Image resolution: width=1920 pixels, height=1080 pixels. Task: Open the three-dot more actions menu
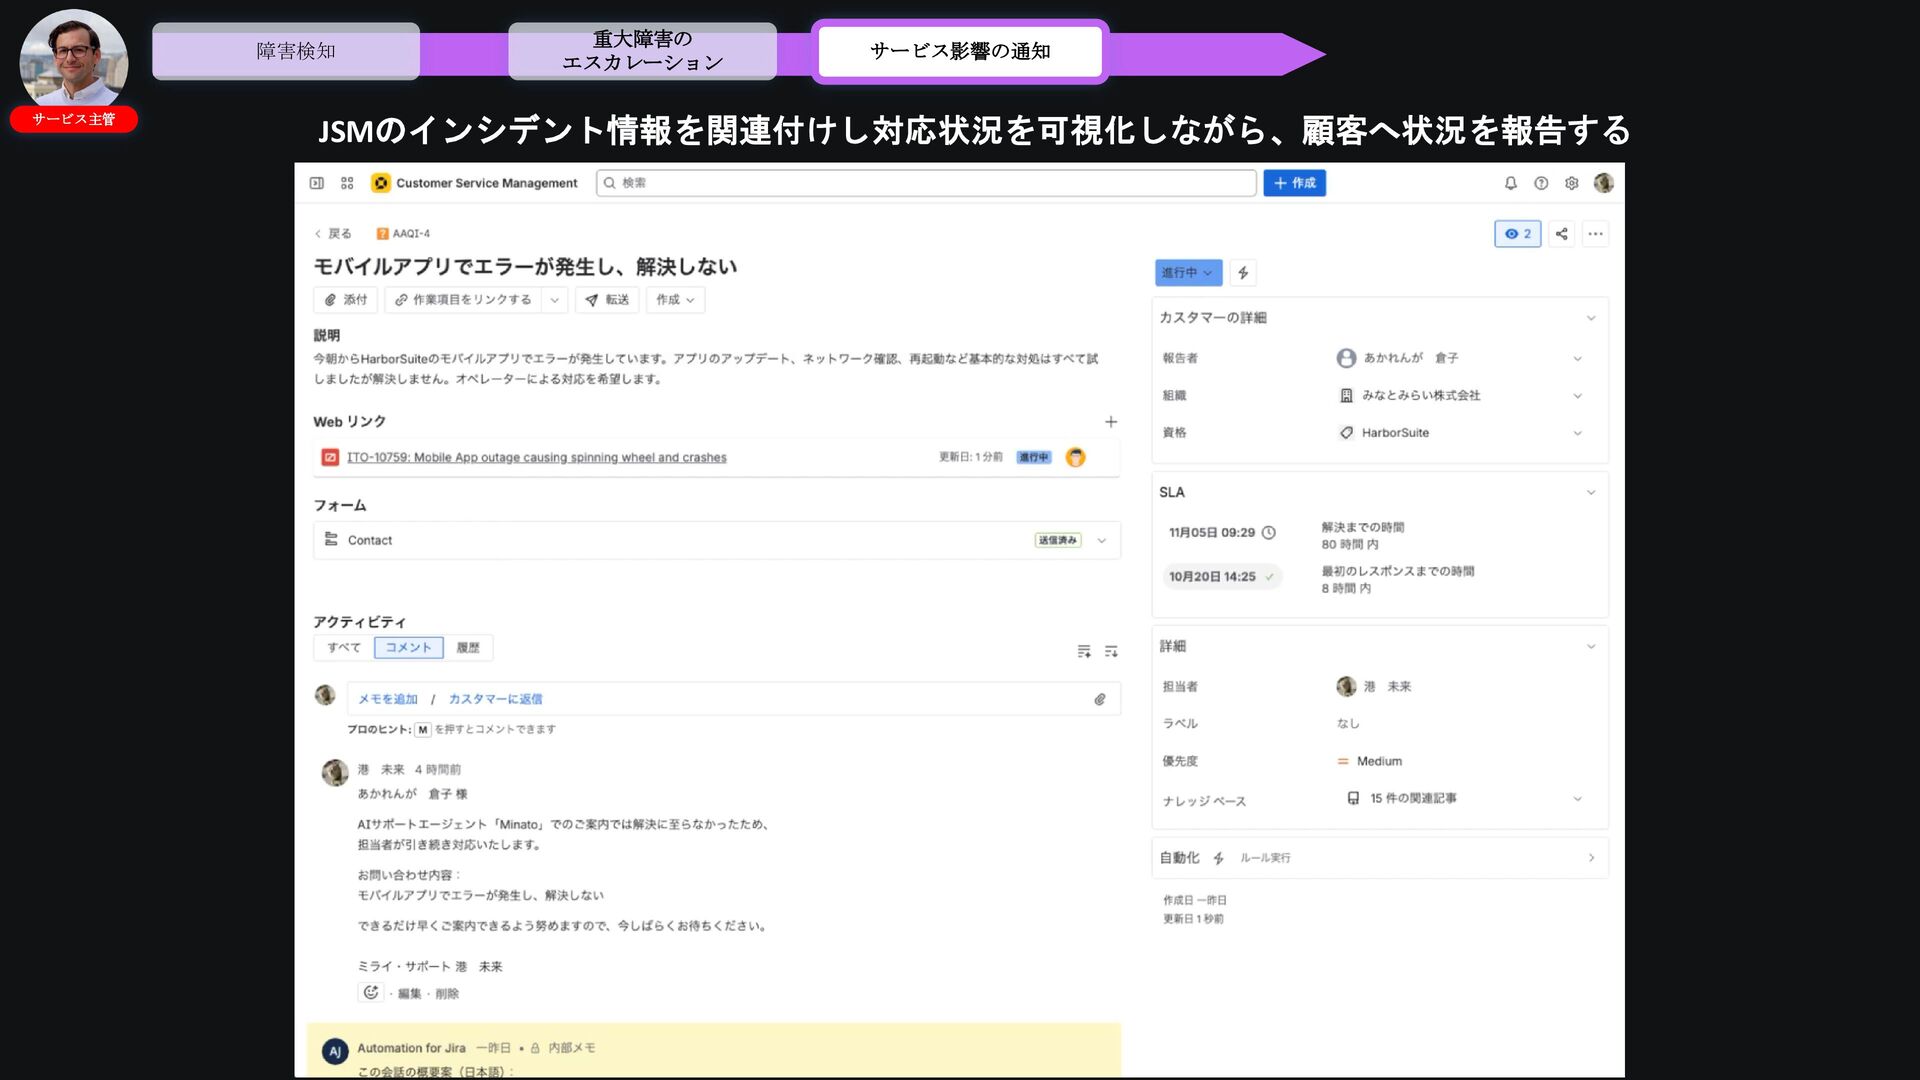coord(1595,234)
